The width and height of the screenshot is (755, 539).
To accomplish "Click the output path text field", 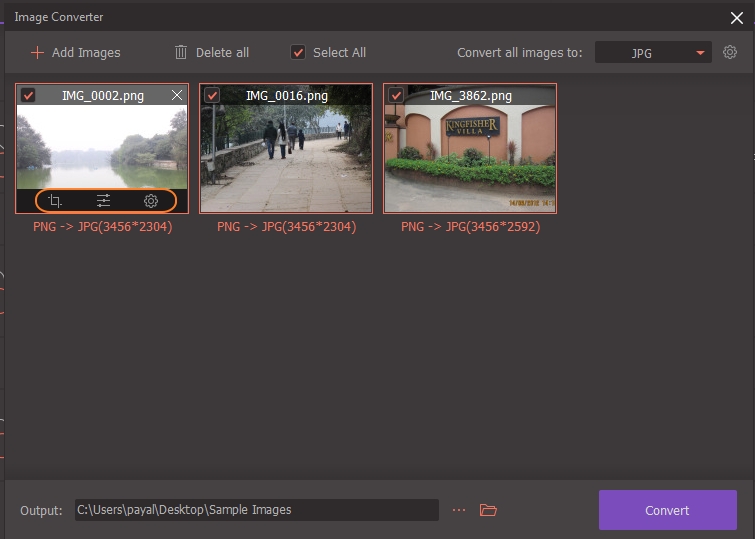I will pos(256,510).
